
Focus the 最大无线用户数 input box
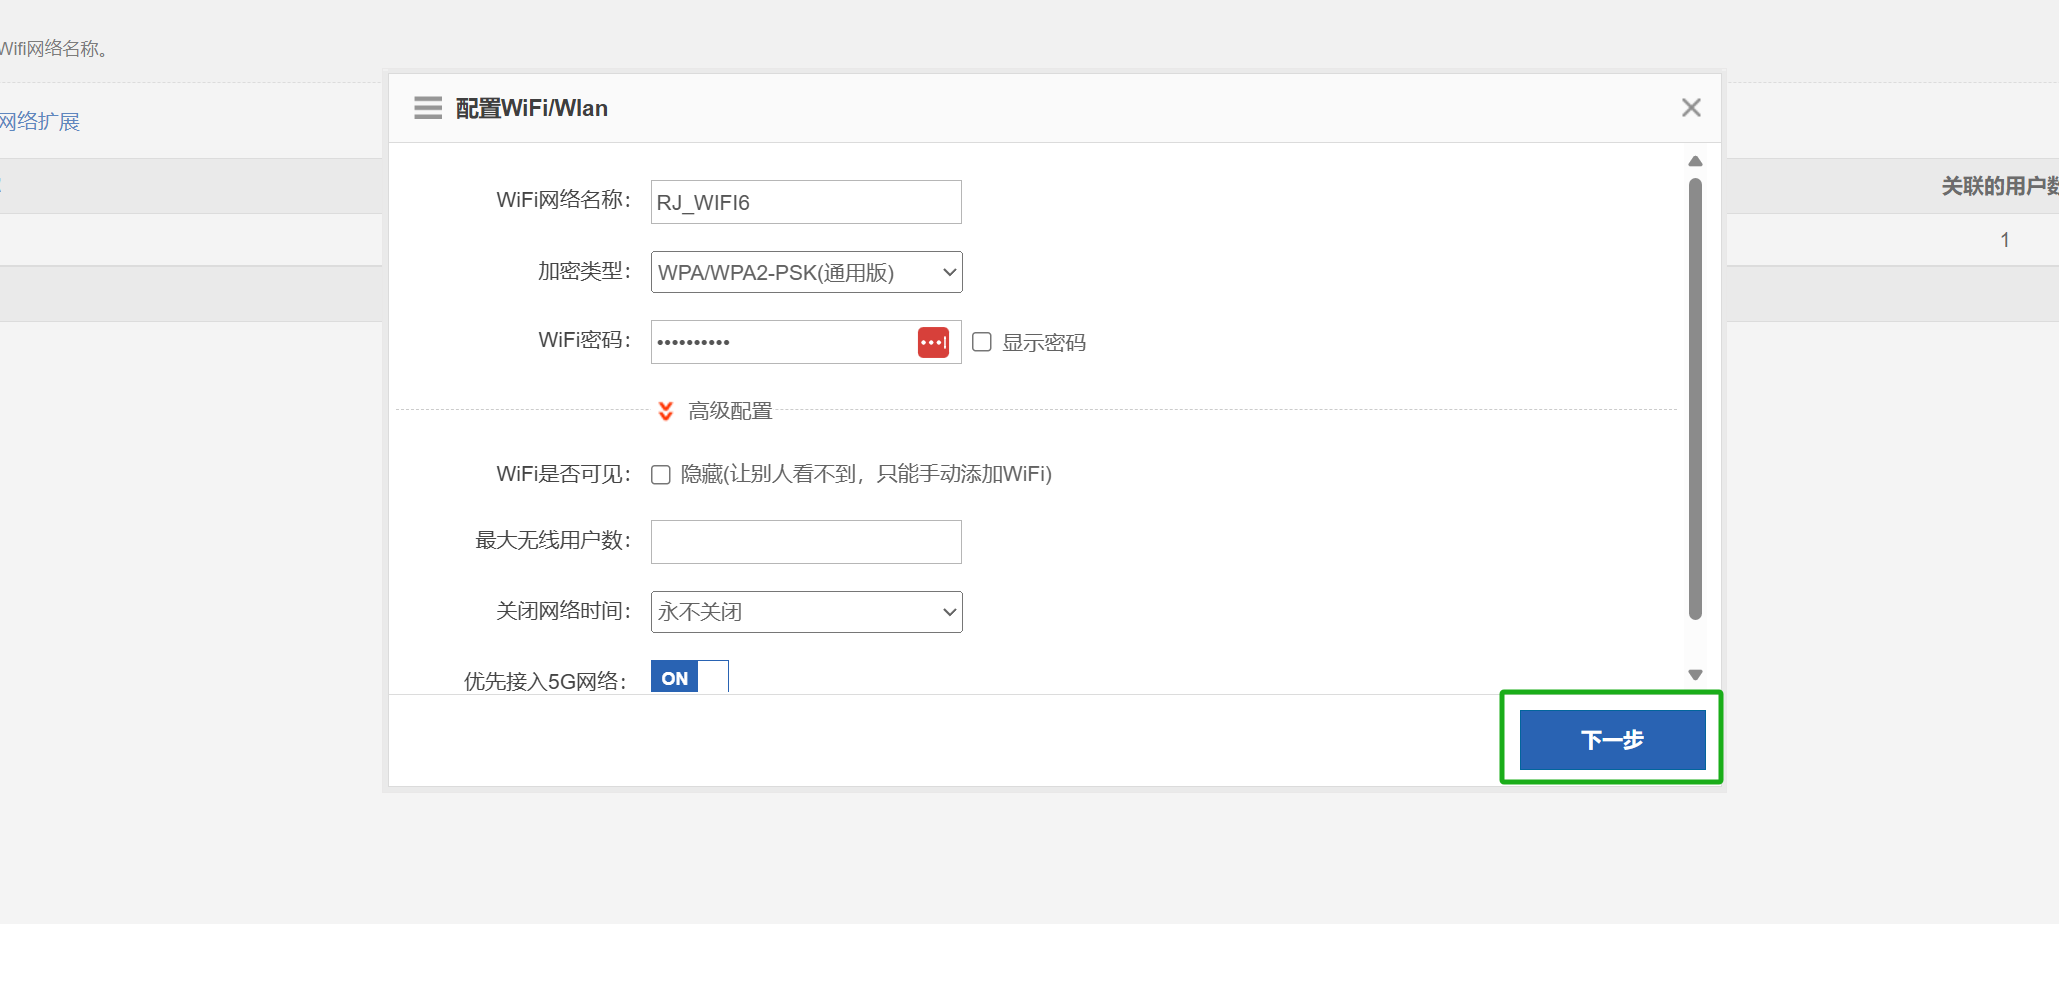pyautogui.click(x=806, y=542)
